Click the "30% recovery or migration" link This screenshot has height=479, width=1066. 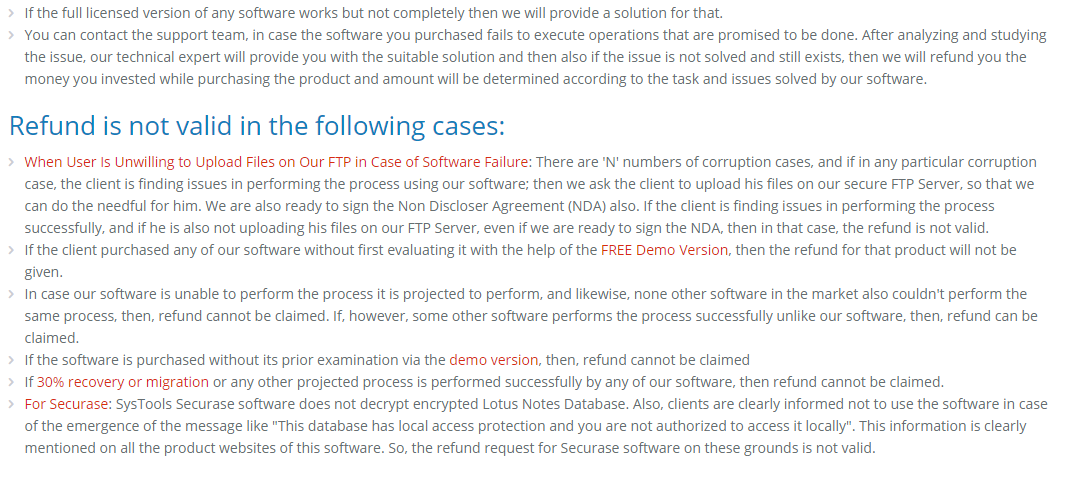[x=123, y=382]
